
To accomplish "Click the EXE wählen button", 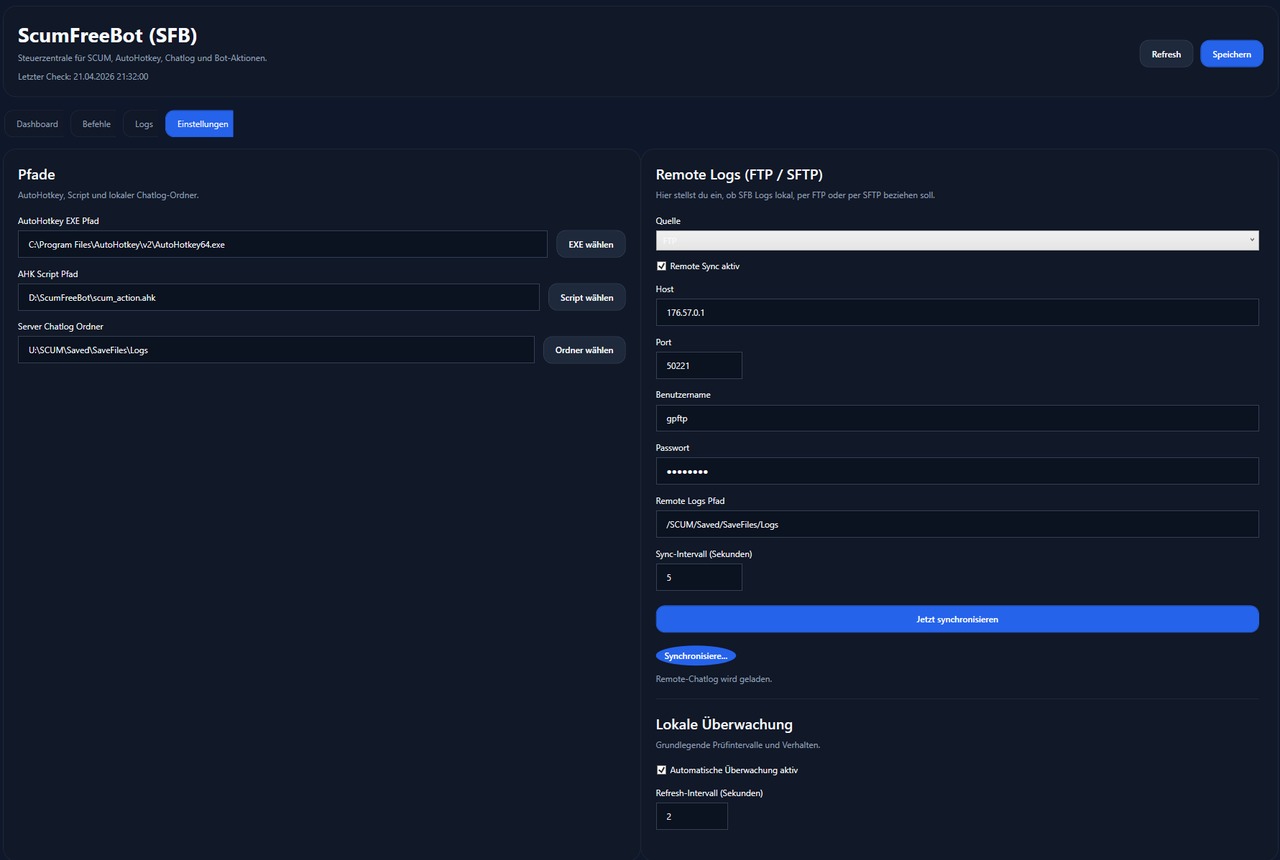I will (x=590, y=244).
